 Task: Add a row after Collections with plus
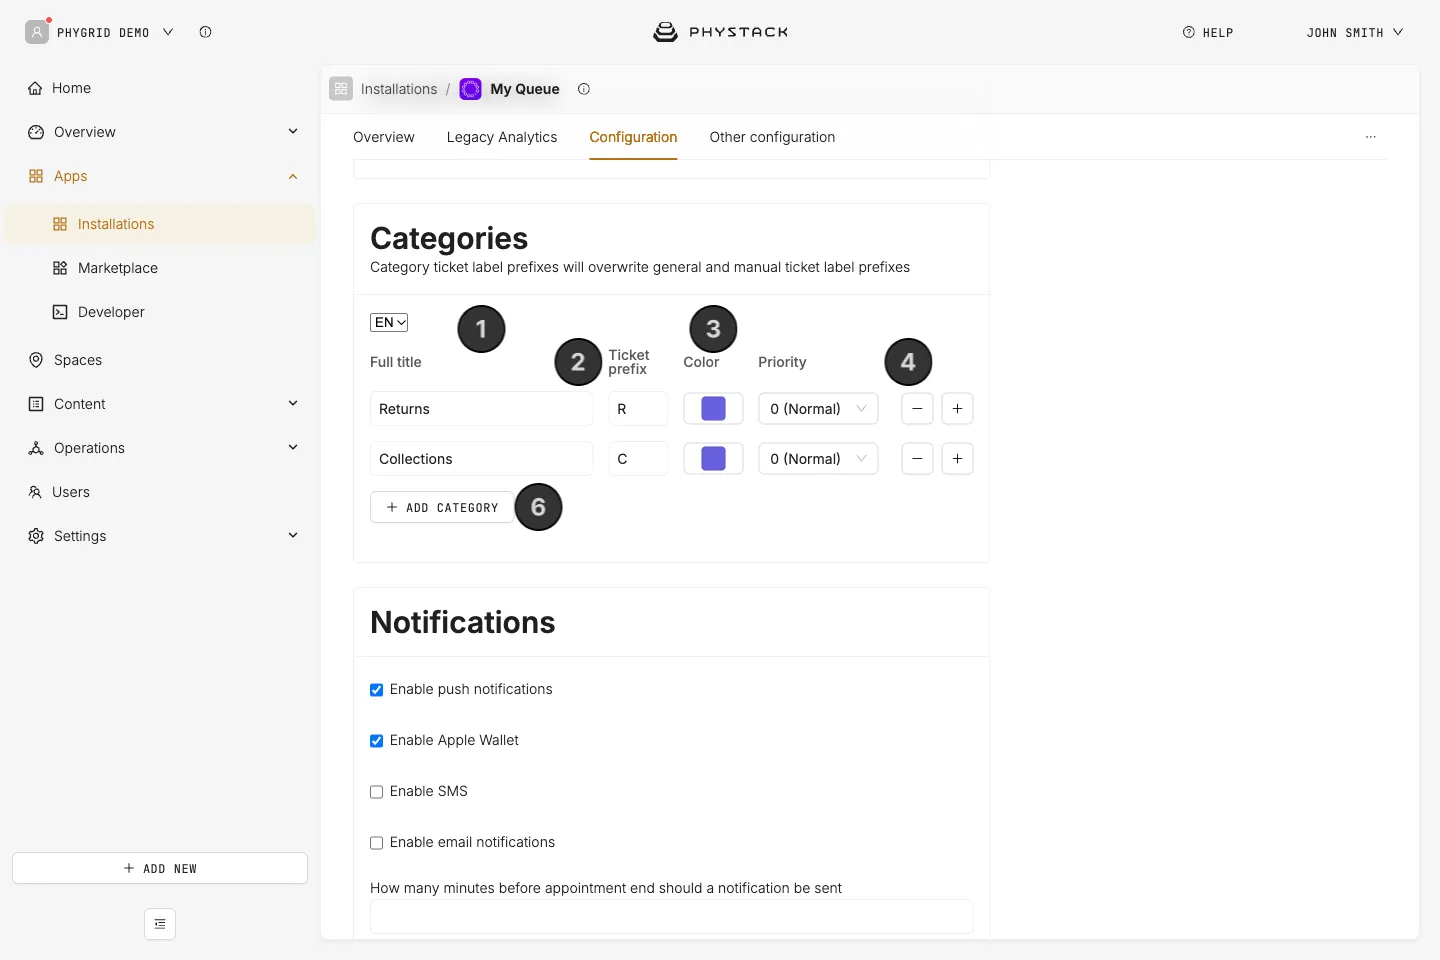pos(957,459)
